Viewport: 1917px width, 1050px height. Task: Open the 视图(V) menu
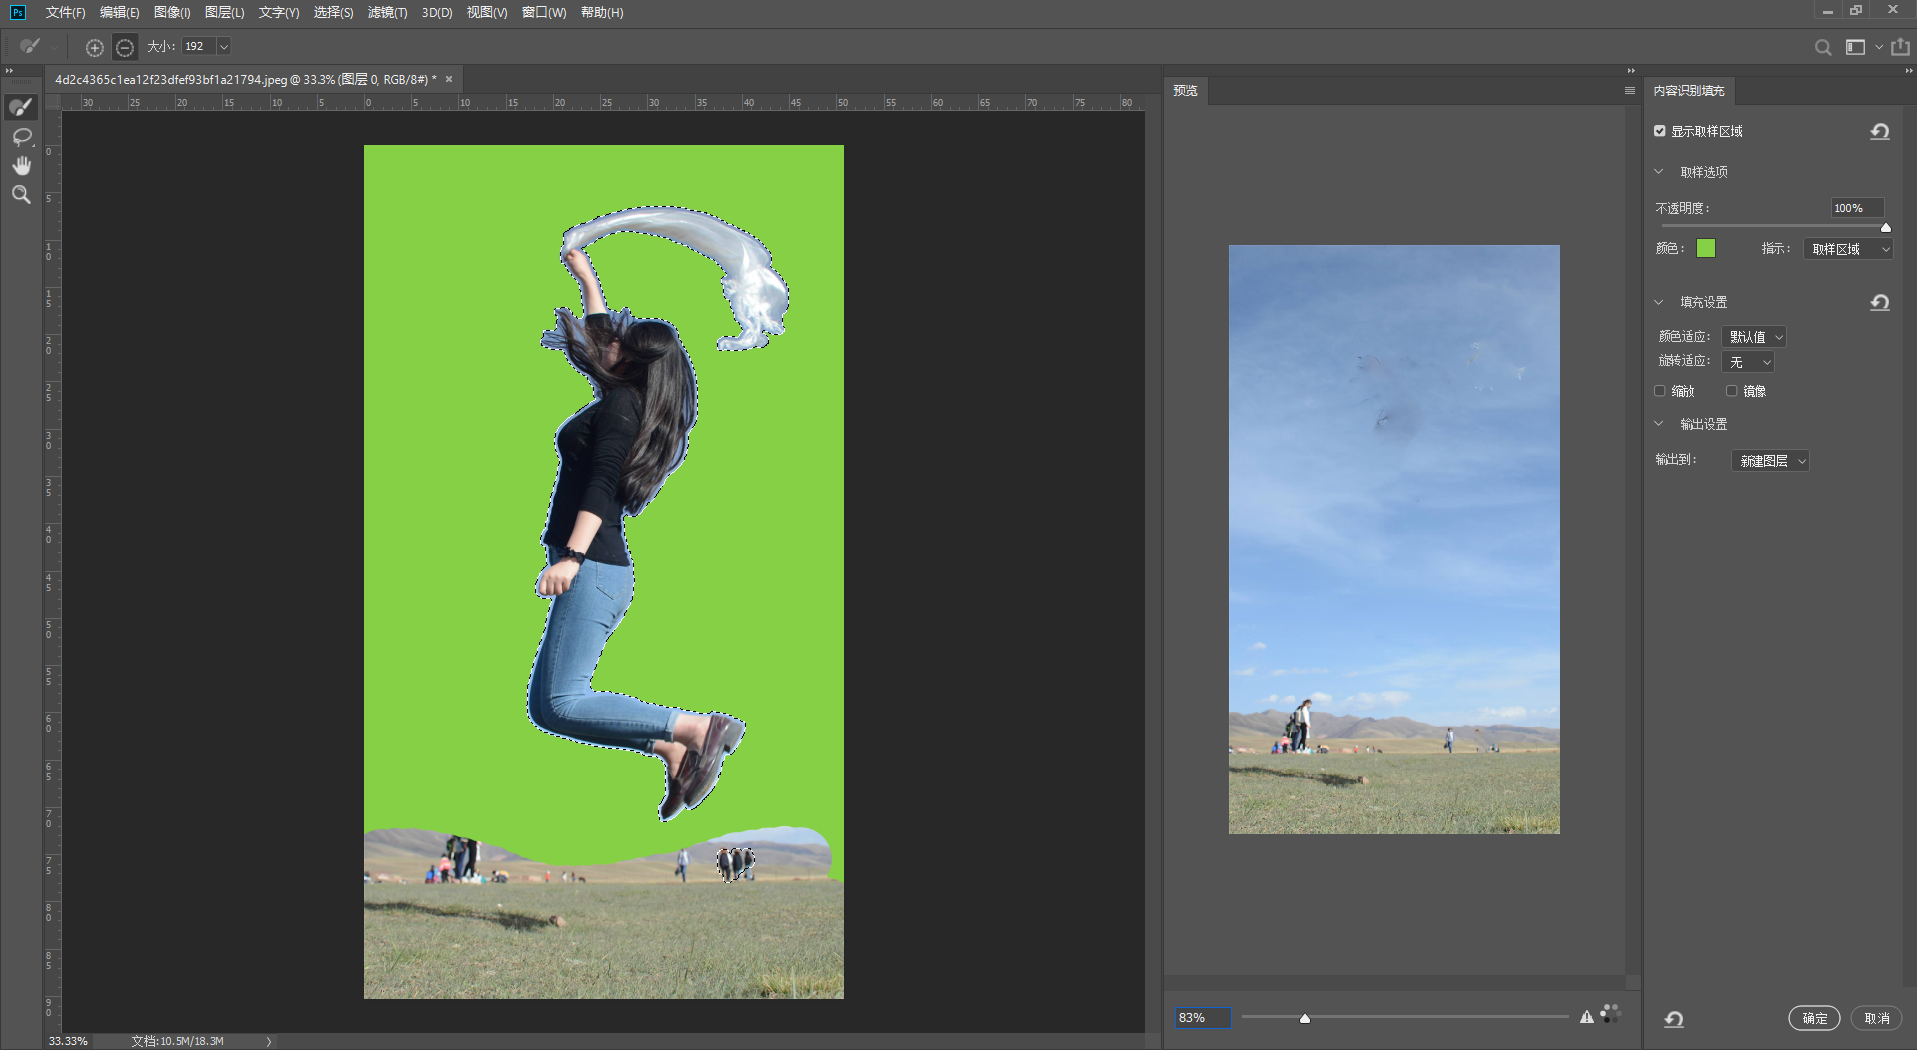487,13
